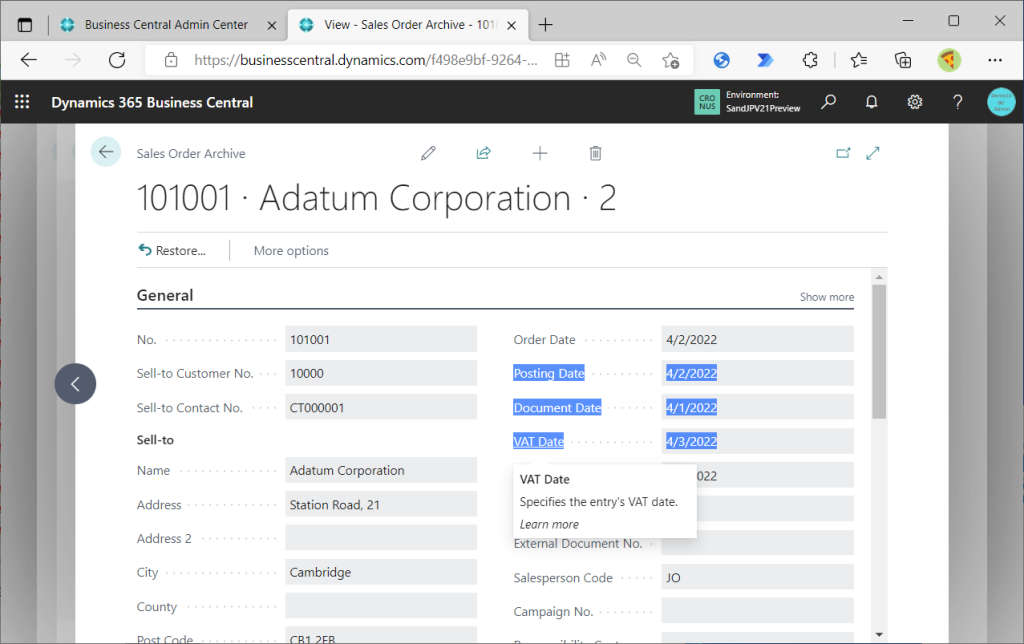The image size is (1024, 644).
Task: Open the Help question mark
Action: point(957,102)
